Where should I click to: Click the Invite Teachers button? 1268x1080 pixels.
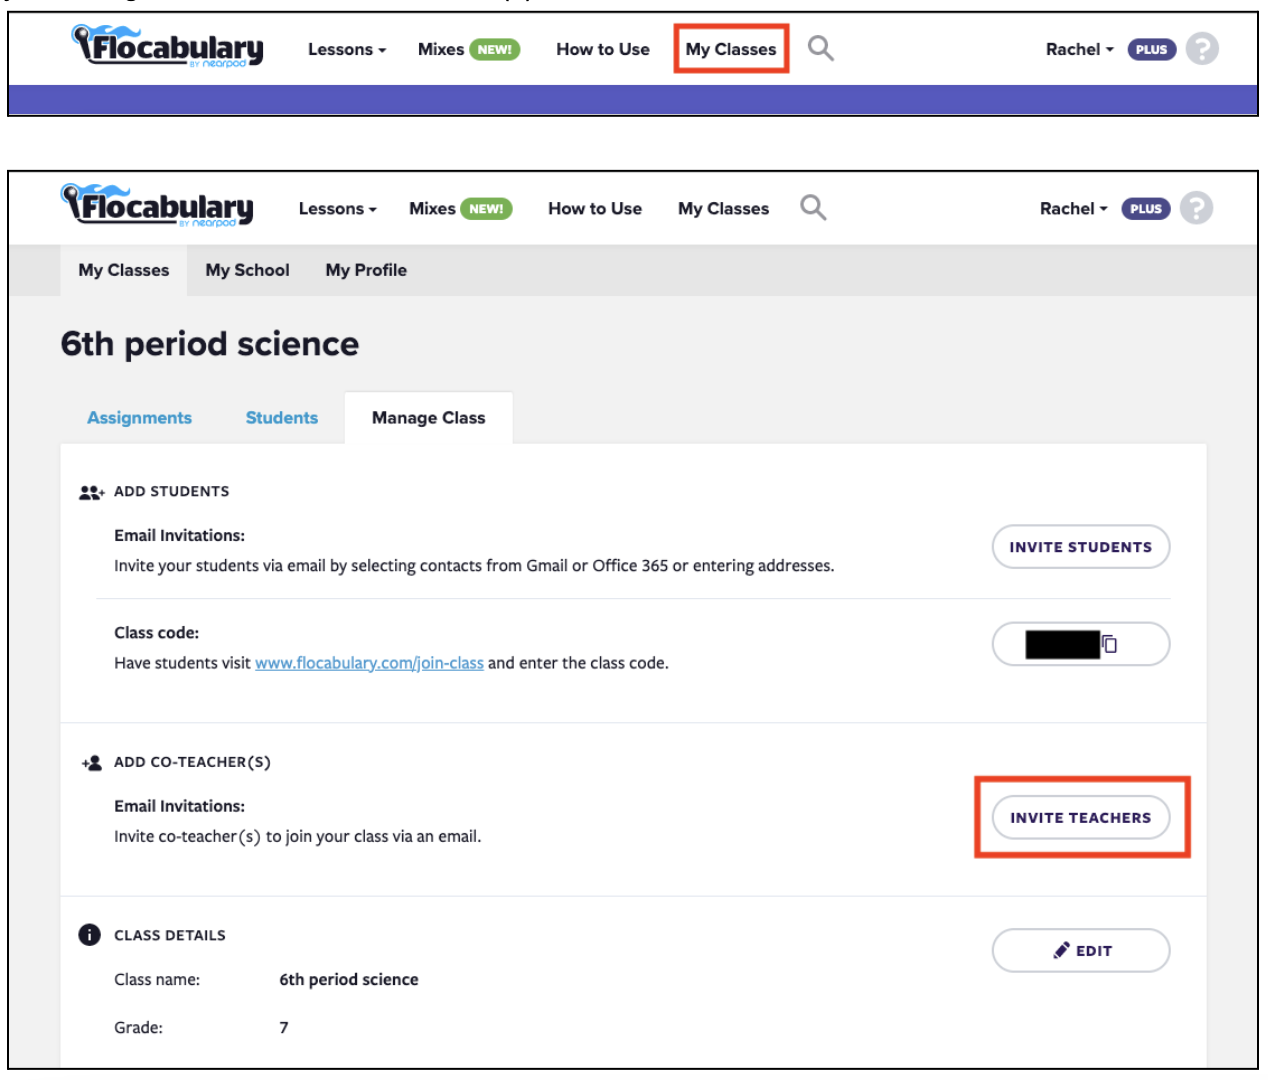(1080, 818)
